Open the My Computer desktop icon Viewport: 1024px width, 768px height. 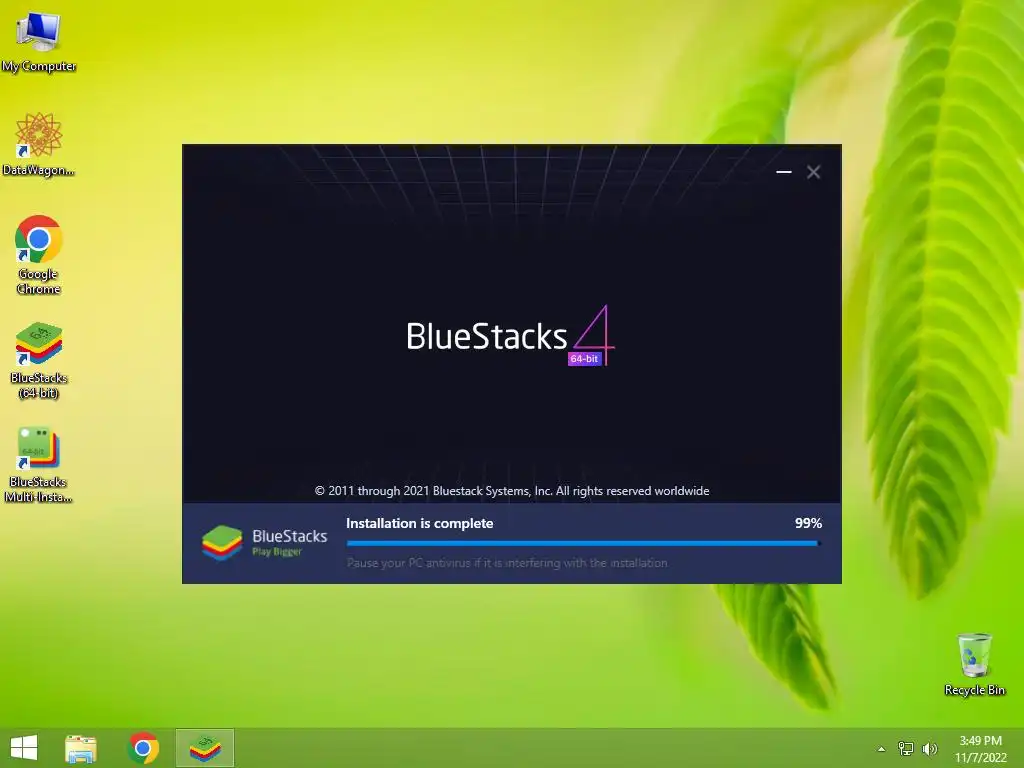click(39, 41)
